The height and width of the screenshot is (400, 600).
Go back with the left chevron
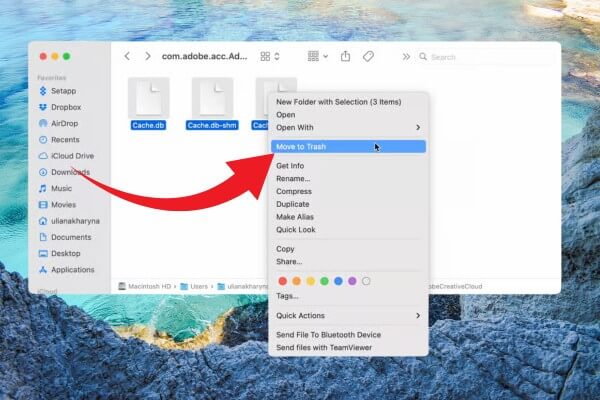(x=126, y=57)
